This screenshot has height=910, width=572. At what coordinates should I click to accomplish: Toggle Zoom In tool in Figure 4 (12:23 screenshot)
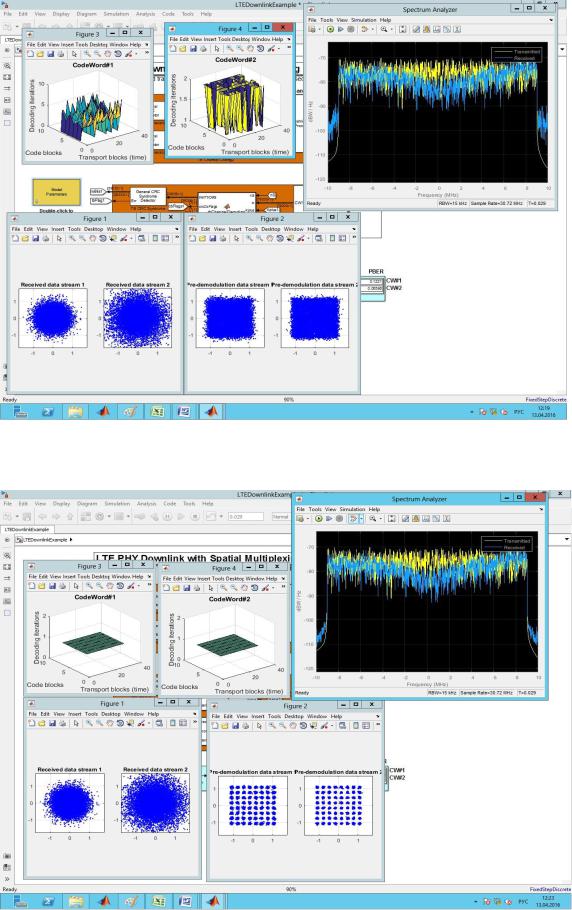[x=223, y=588]
